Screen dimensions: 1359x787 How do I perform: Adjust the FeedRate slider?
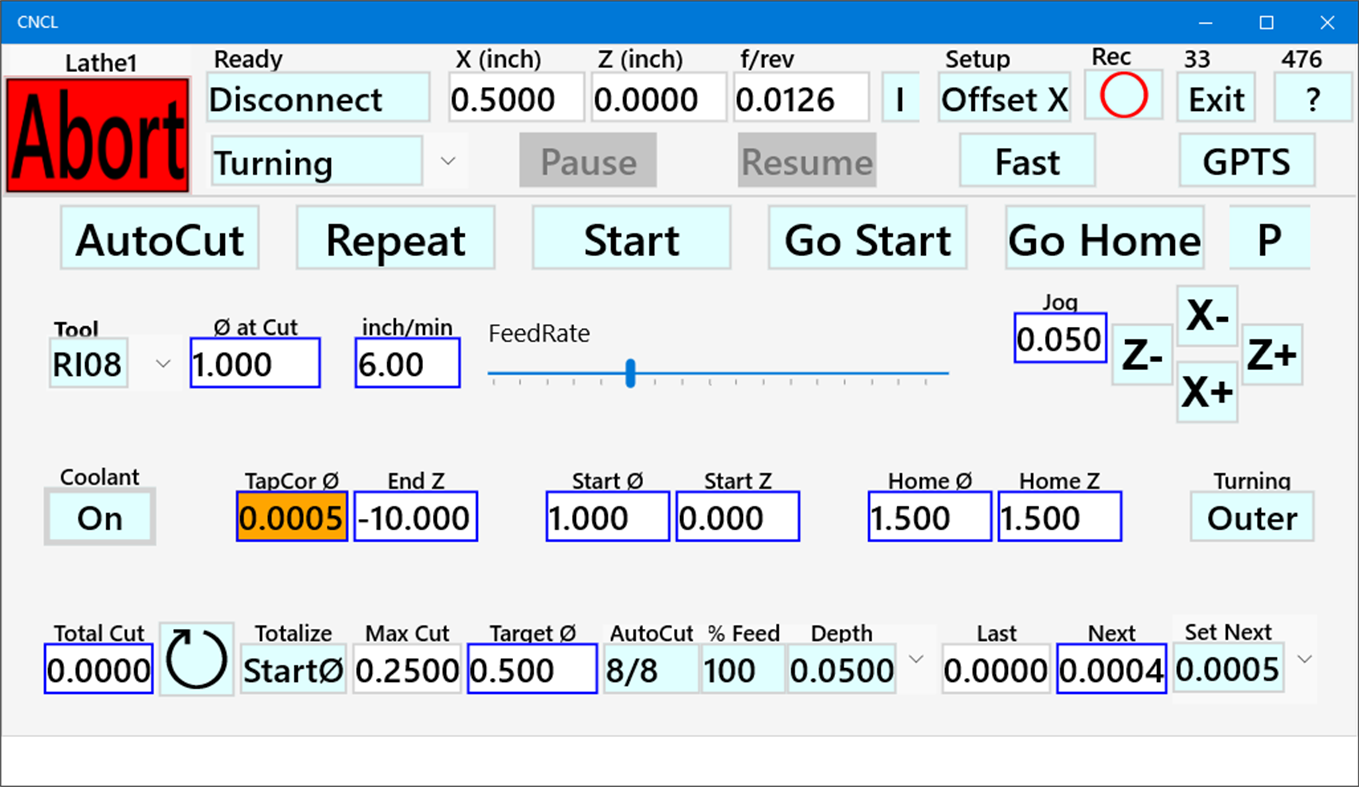point(631,372)
